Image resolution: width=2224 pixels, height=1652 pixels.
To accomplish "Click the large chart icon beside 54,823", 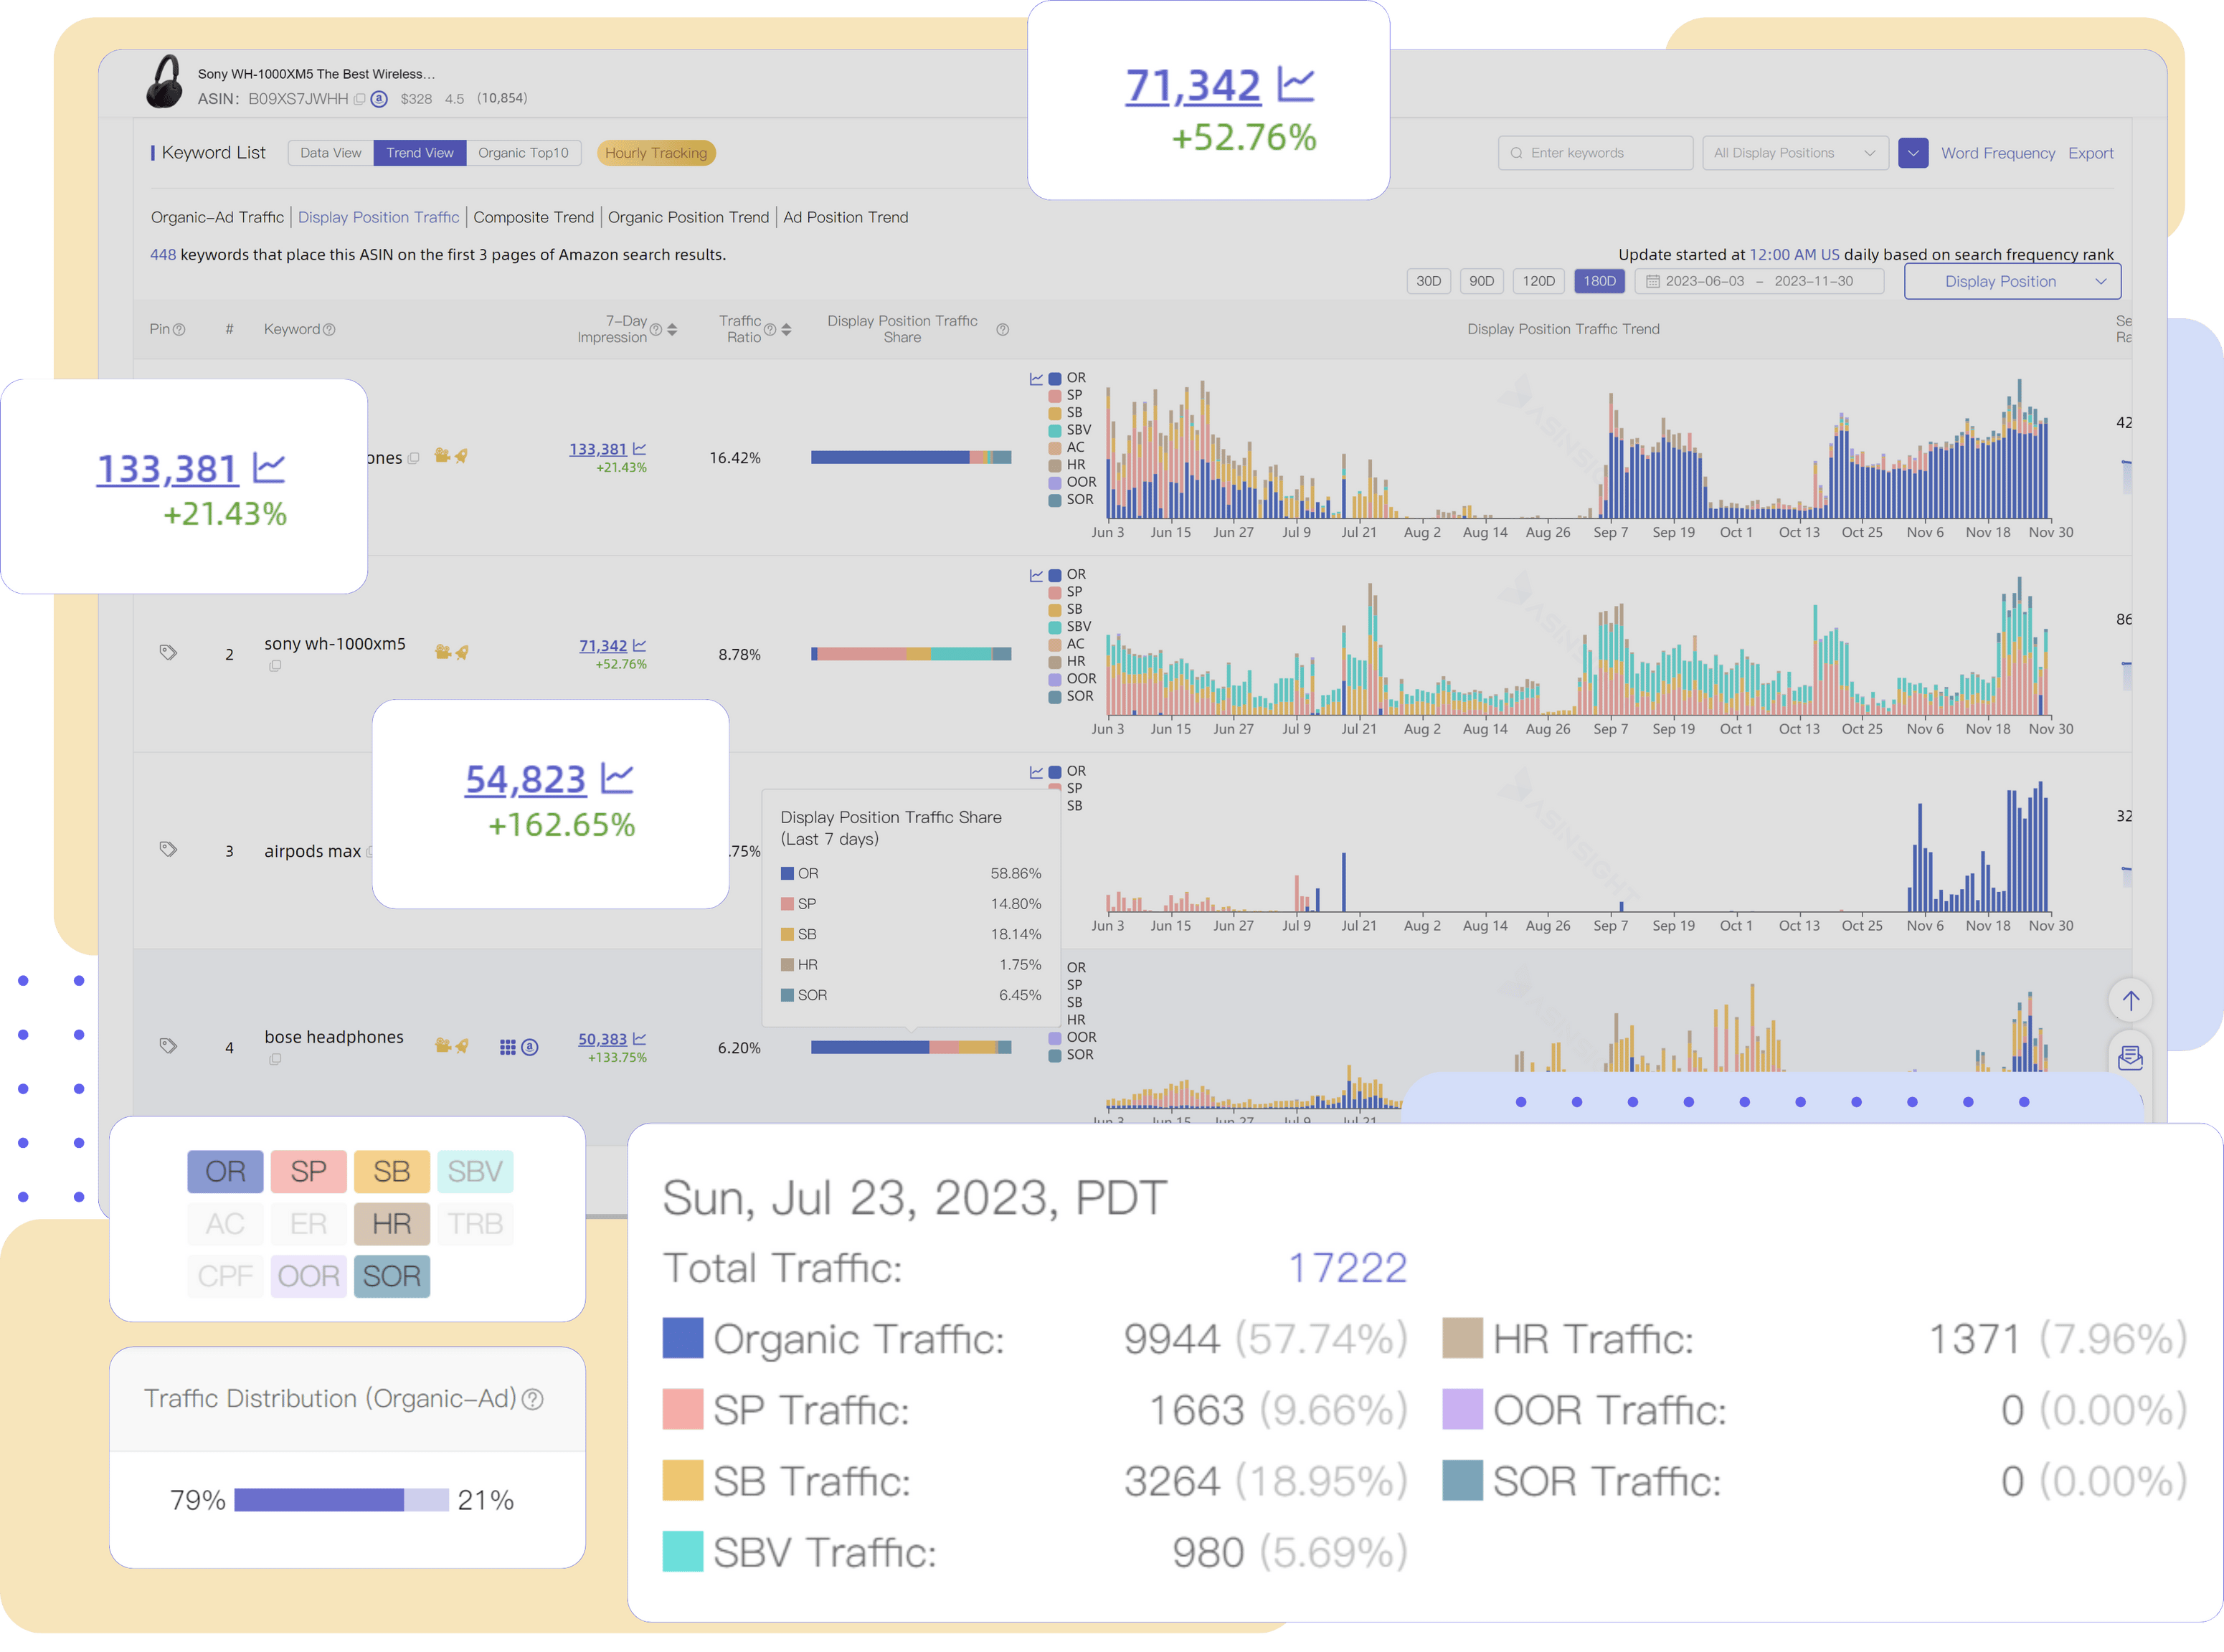I will pyautogui.click(x=617, y=777).
